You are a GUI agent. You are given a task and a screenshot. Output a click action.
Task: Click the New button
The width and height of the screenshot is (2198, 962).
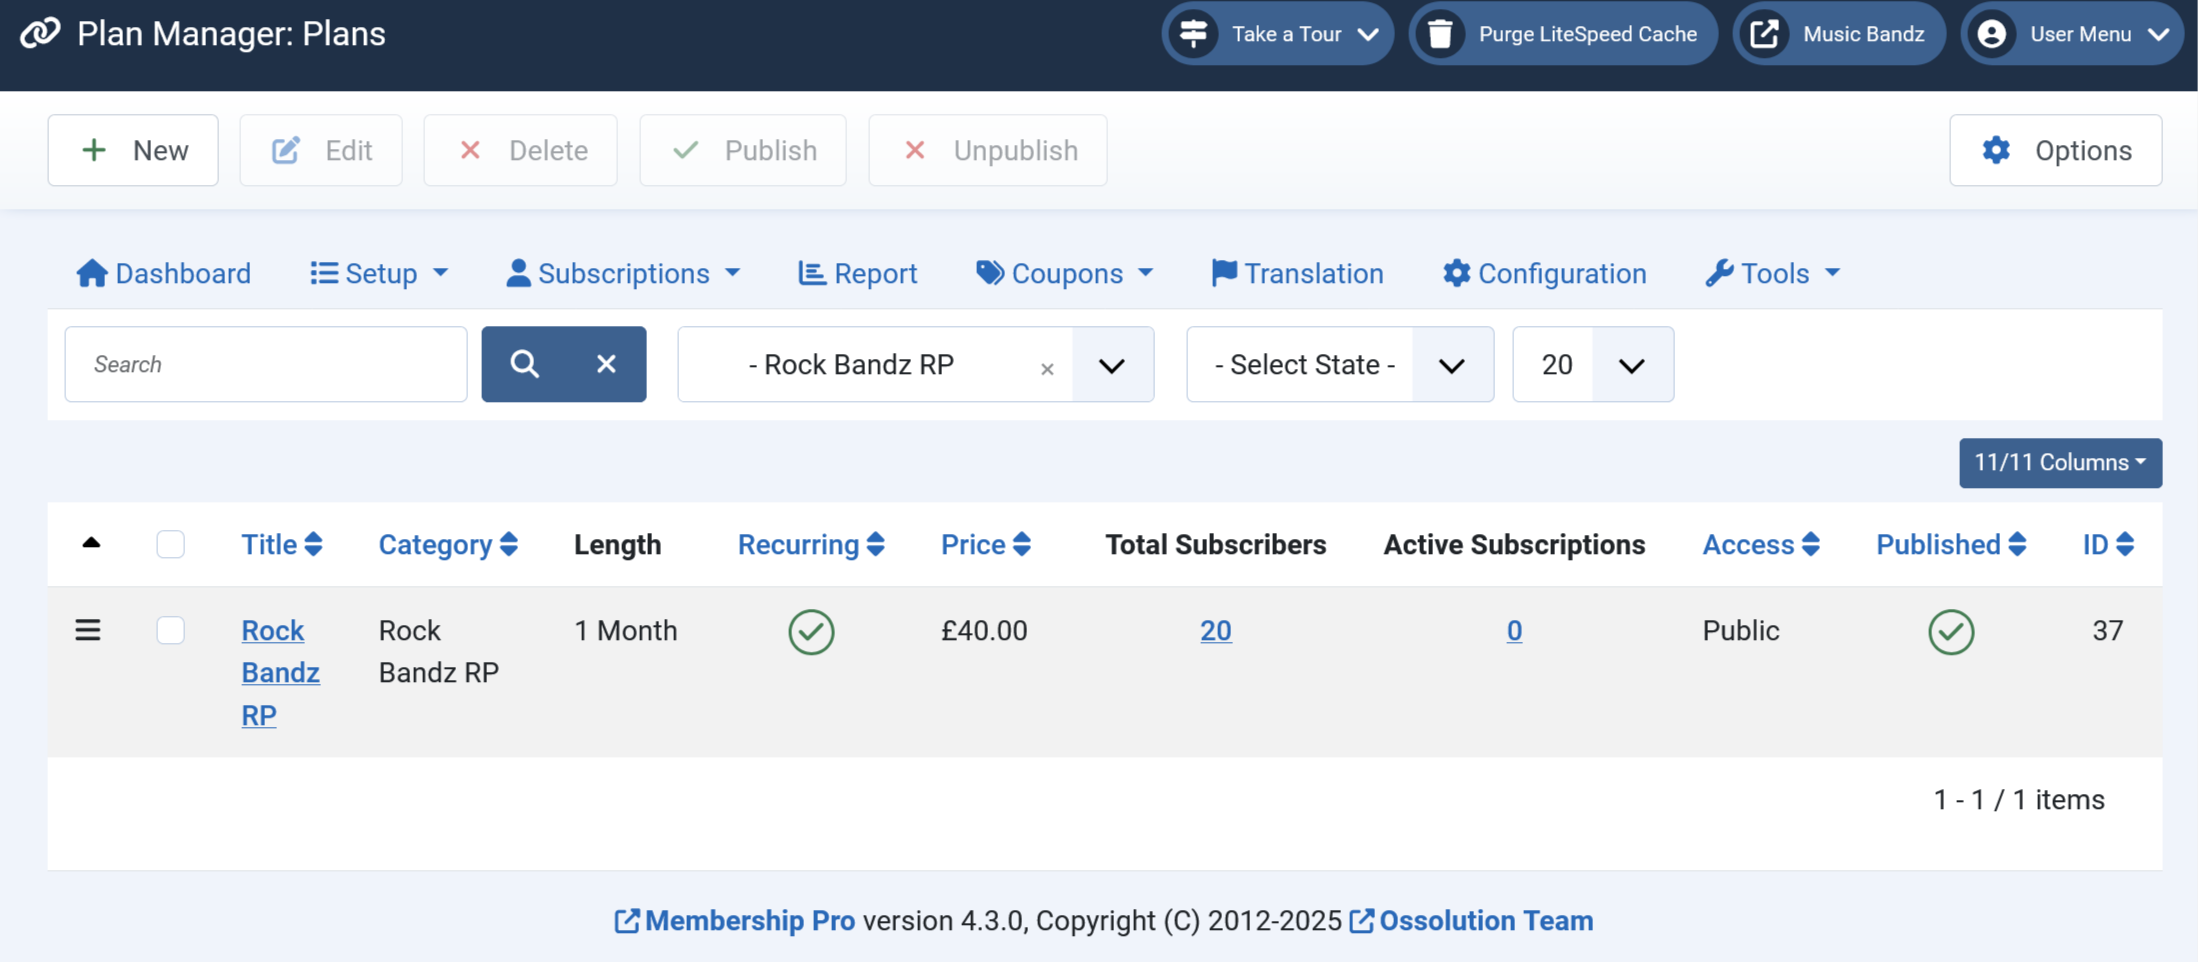click(133, 150)
